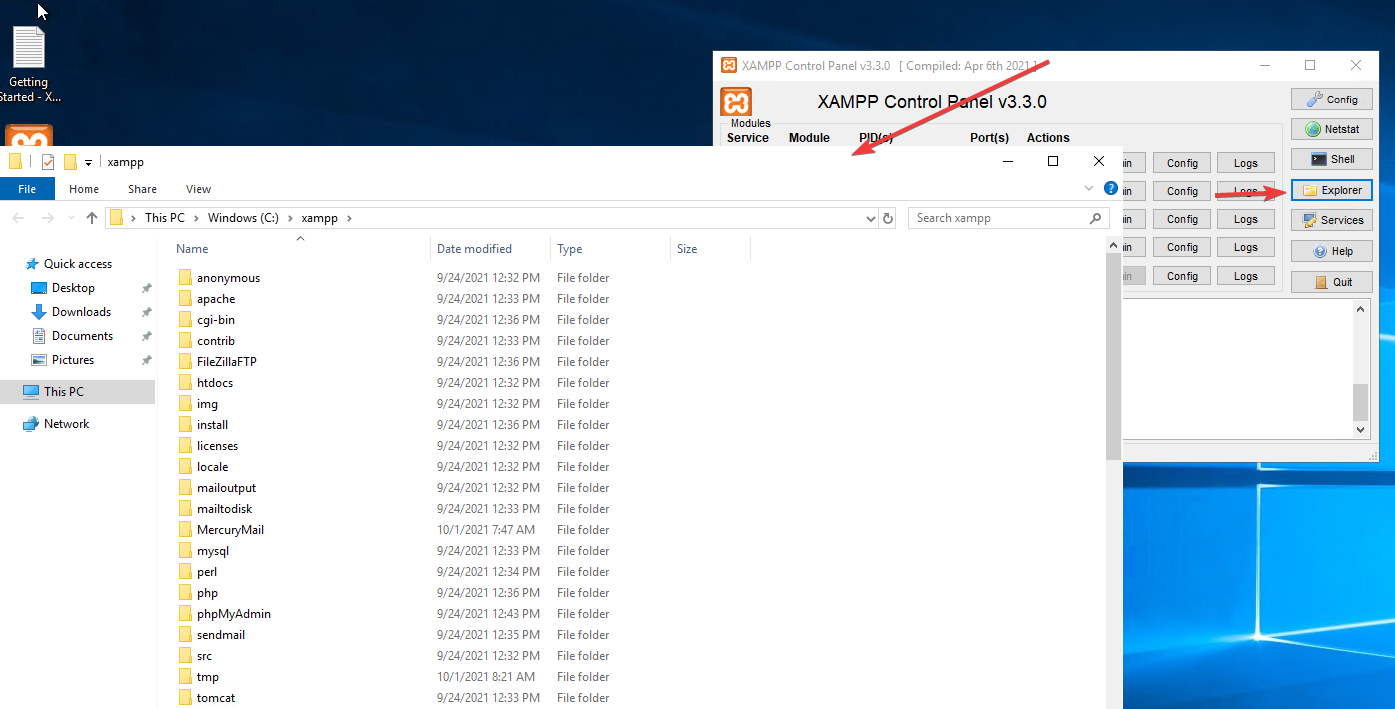Click first row Config button in XAMPP

point(1182,163)
